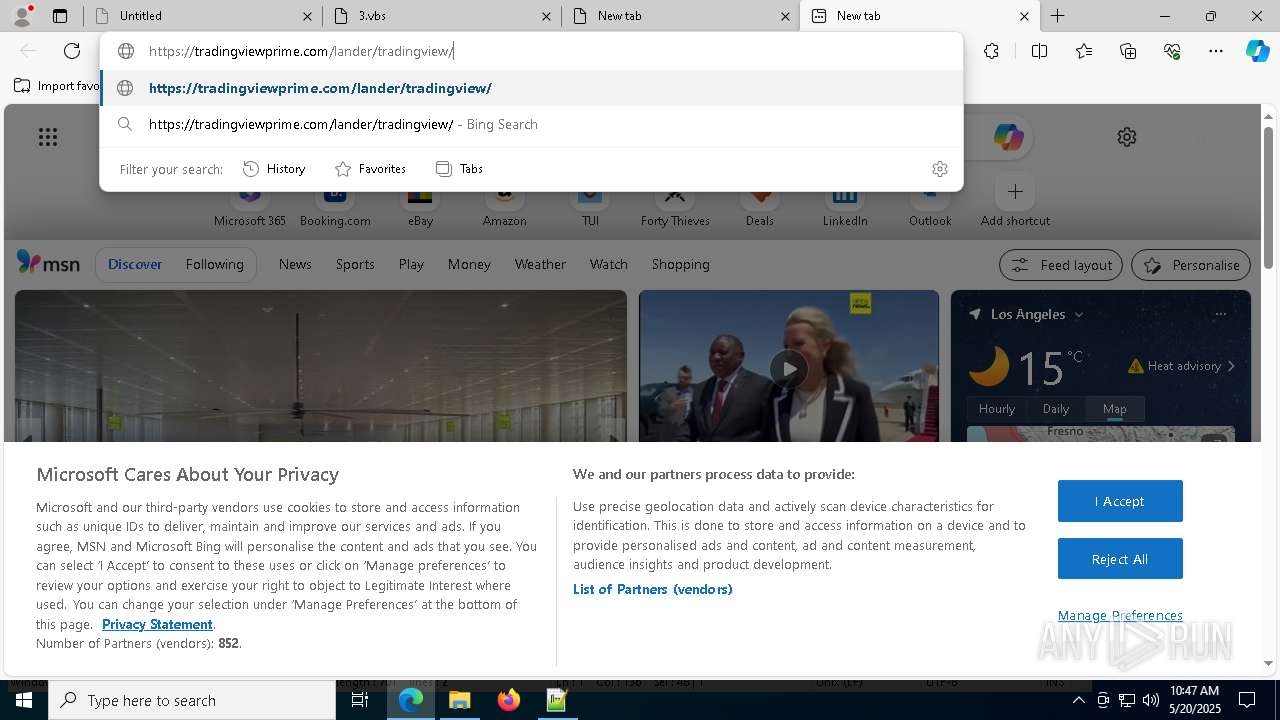Image resolution: width=1280 pixels, height=720 pixels.
Task: Click the browser refresh icon
Action: point(72,51)
